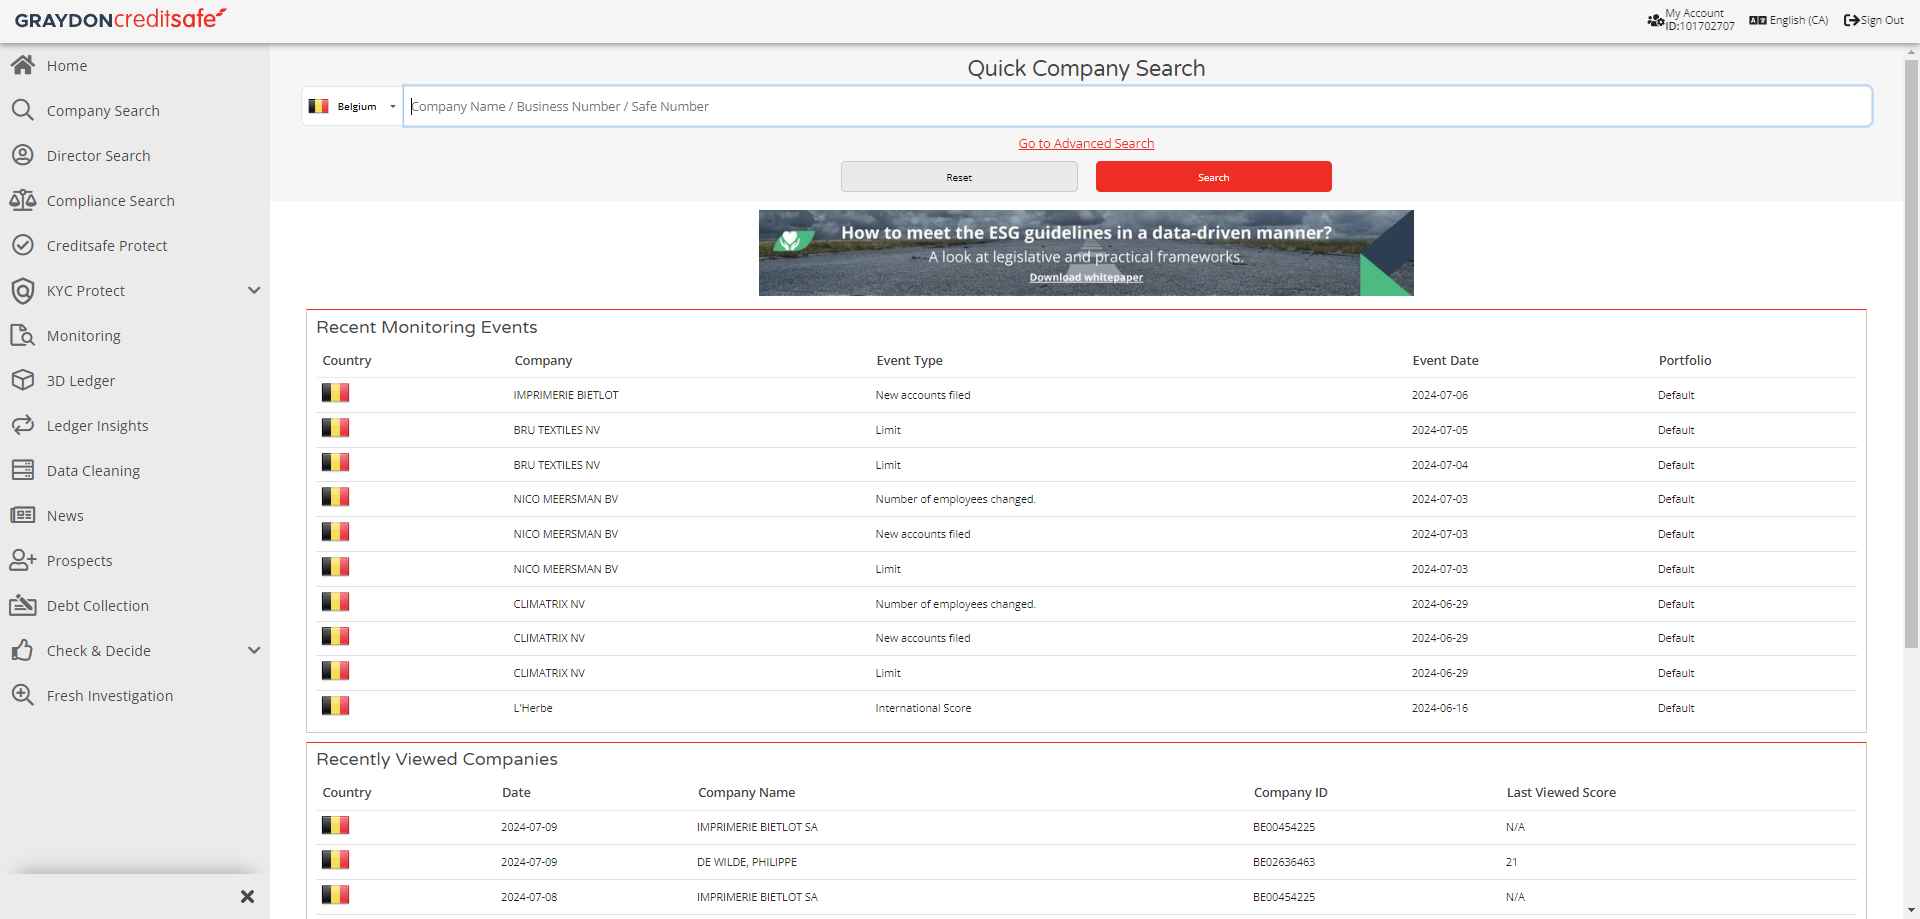This screenshot has height=919, width=1920.
Task: Open the Compliance Search menu item
Action: 135,200
